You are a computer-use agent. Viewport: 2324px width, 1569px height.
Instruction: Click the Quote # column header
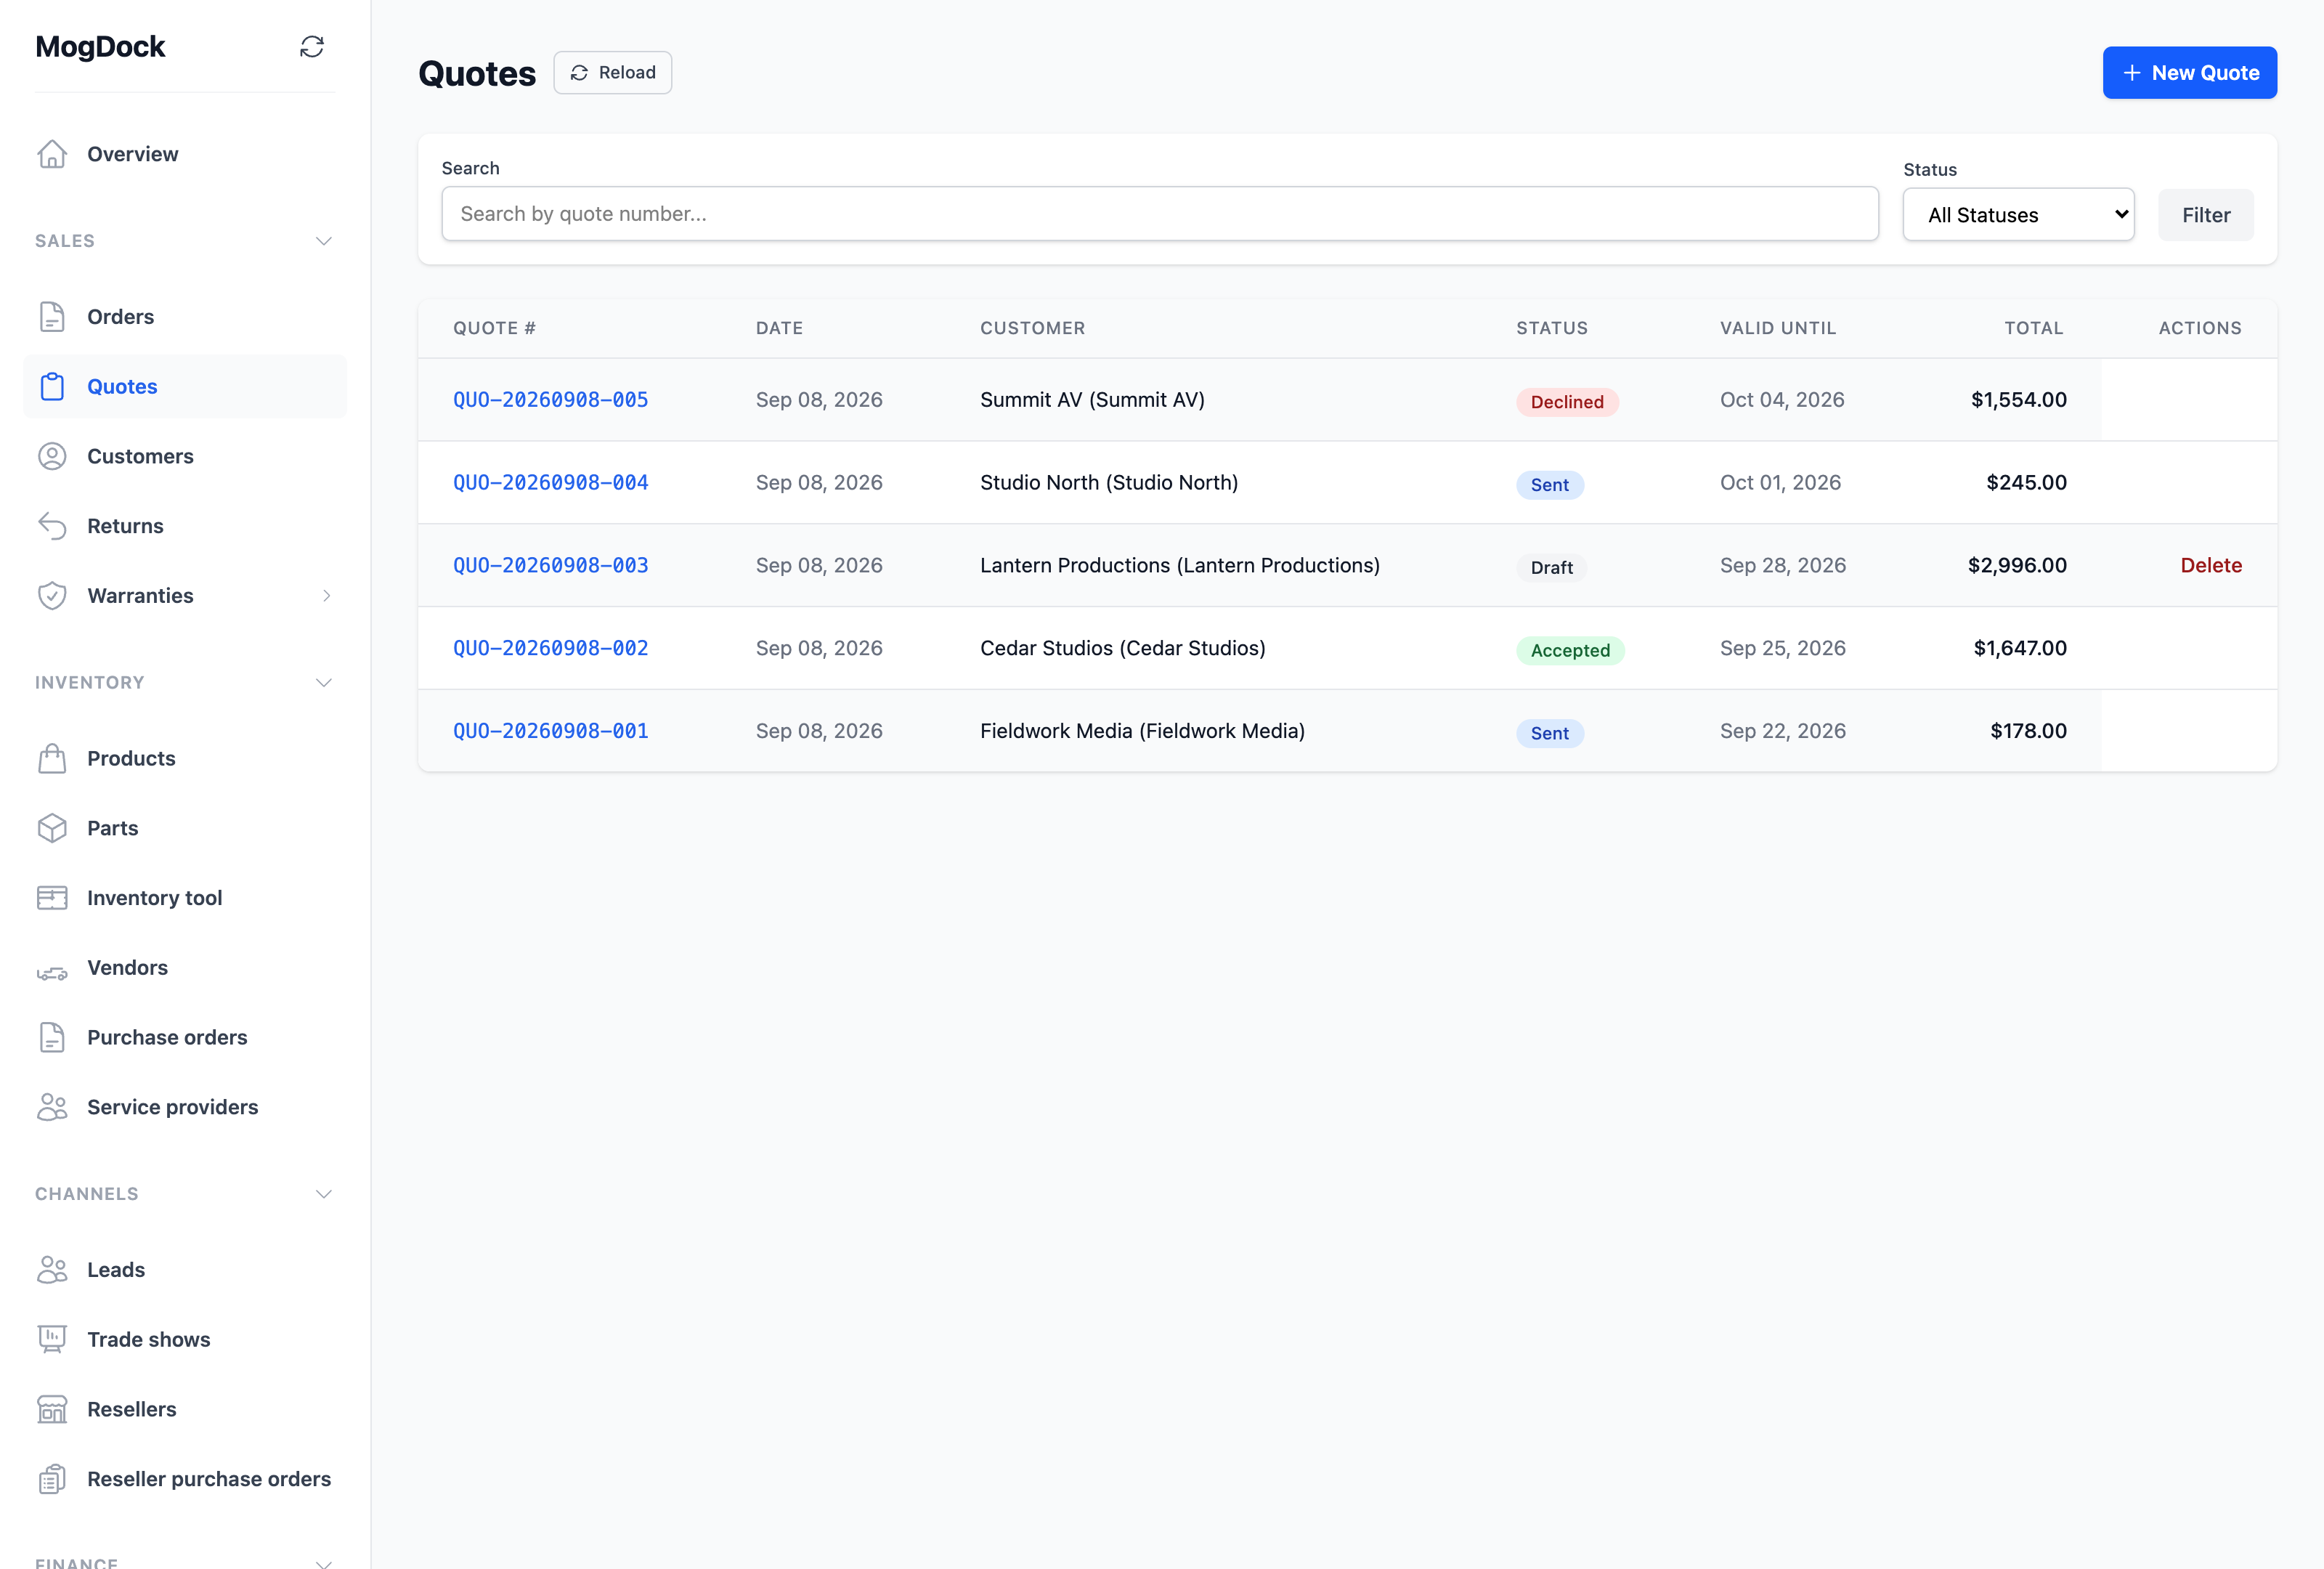pos(494,328)
